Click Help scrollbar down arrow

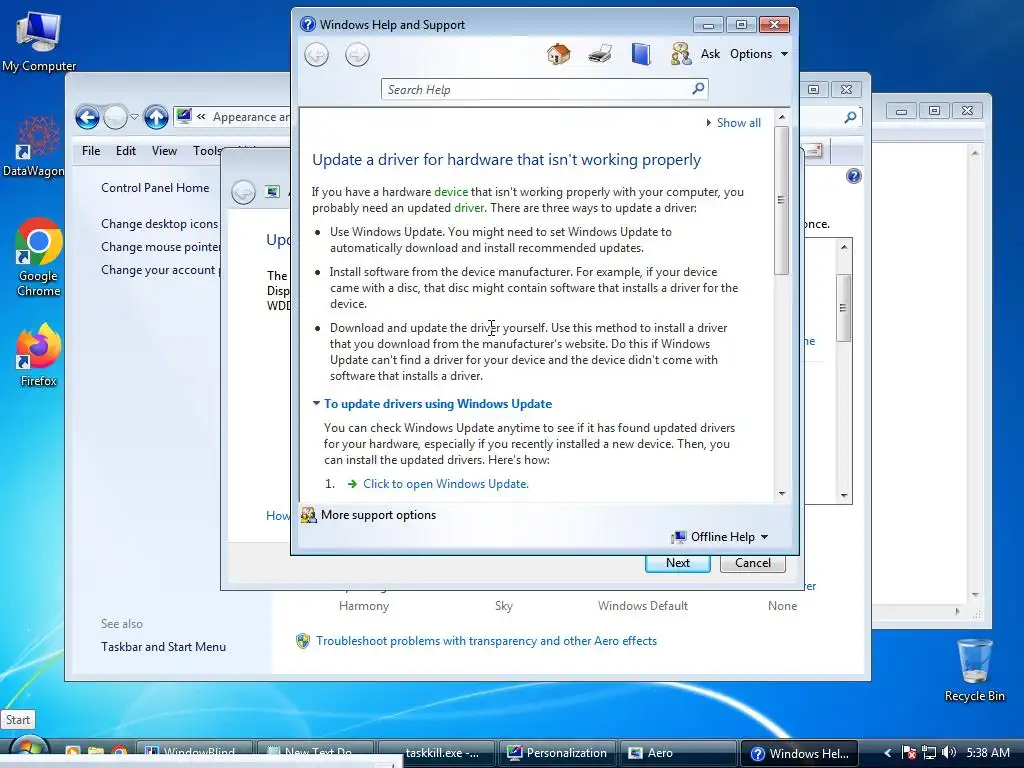782,494
